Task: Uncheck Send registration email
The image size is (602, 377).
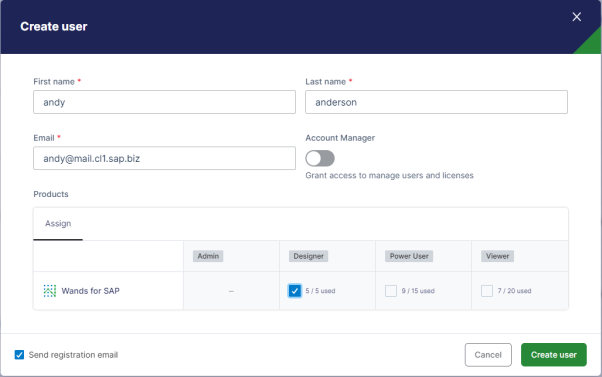Action: click(x=19, y=355)
